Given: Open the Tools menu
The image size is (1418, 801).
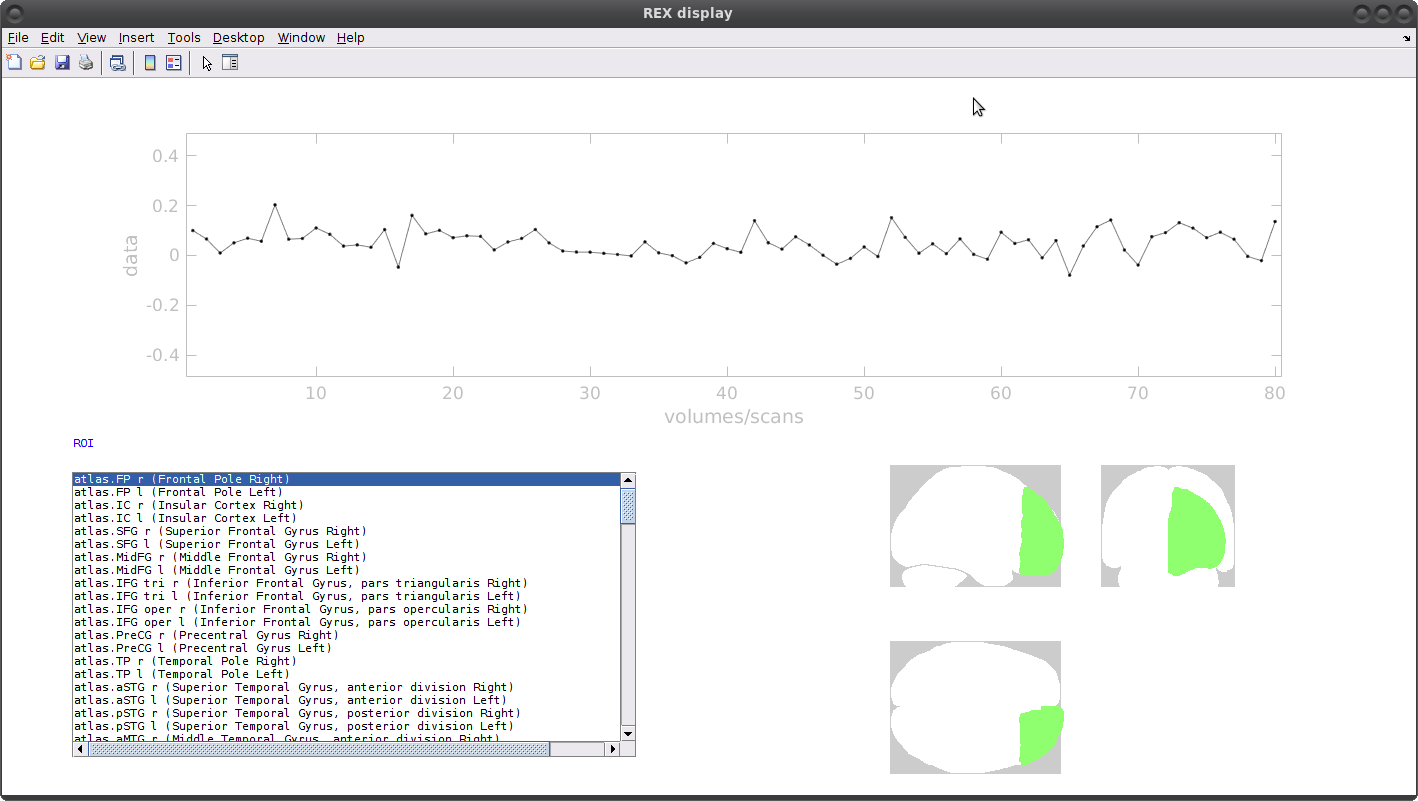Looking at the screenshot, I should pyautogui.click(x=184, y=38).
